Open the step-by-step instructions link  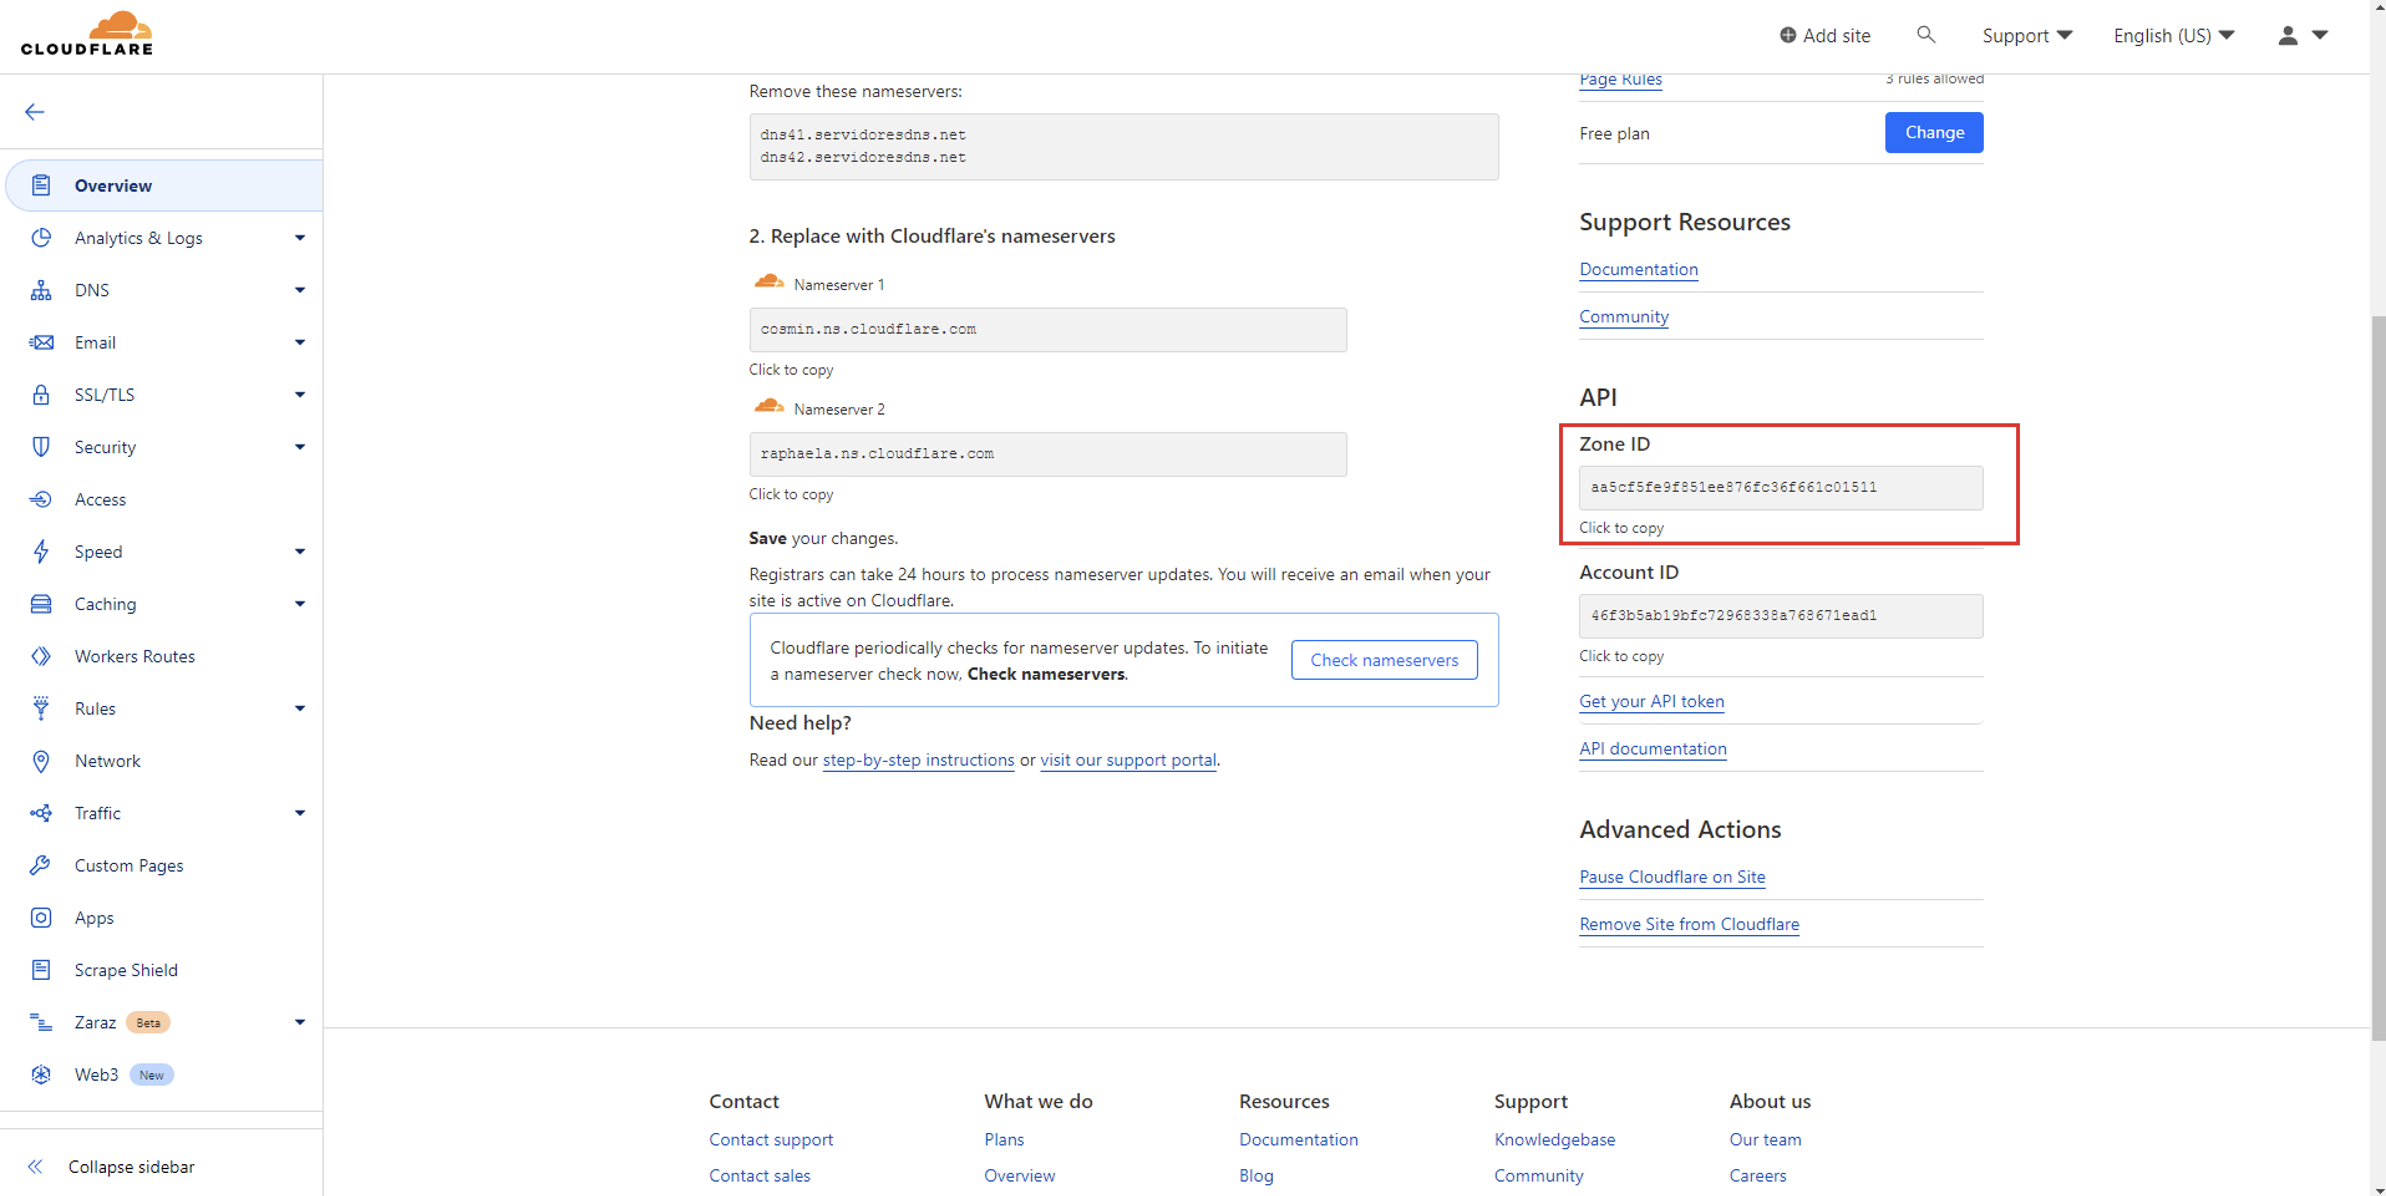(x=918, y=760)
